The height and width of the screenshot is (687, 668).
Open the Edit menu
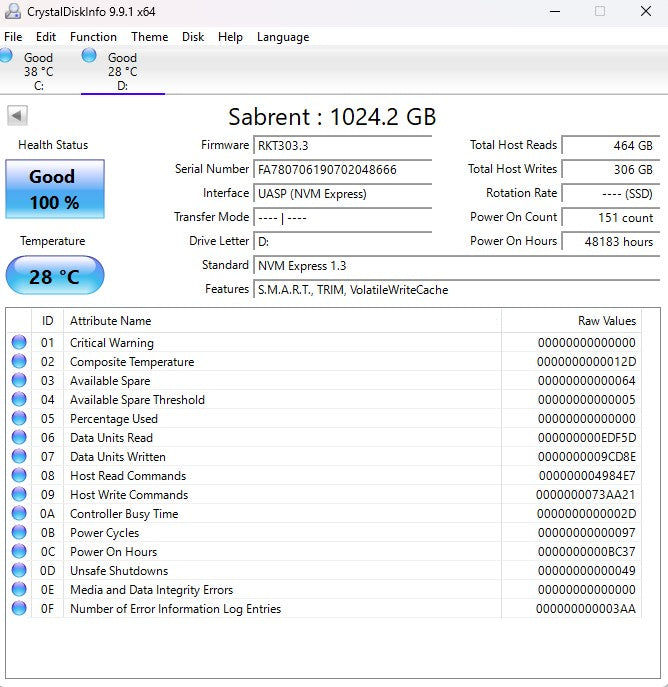[46, 37]
